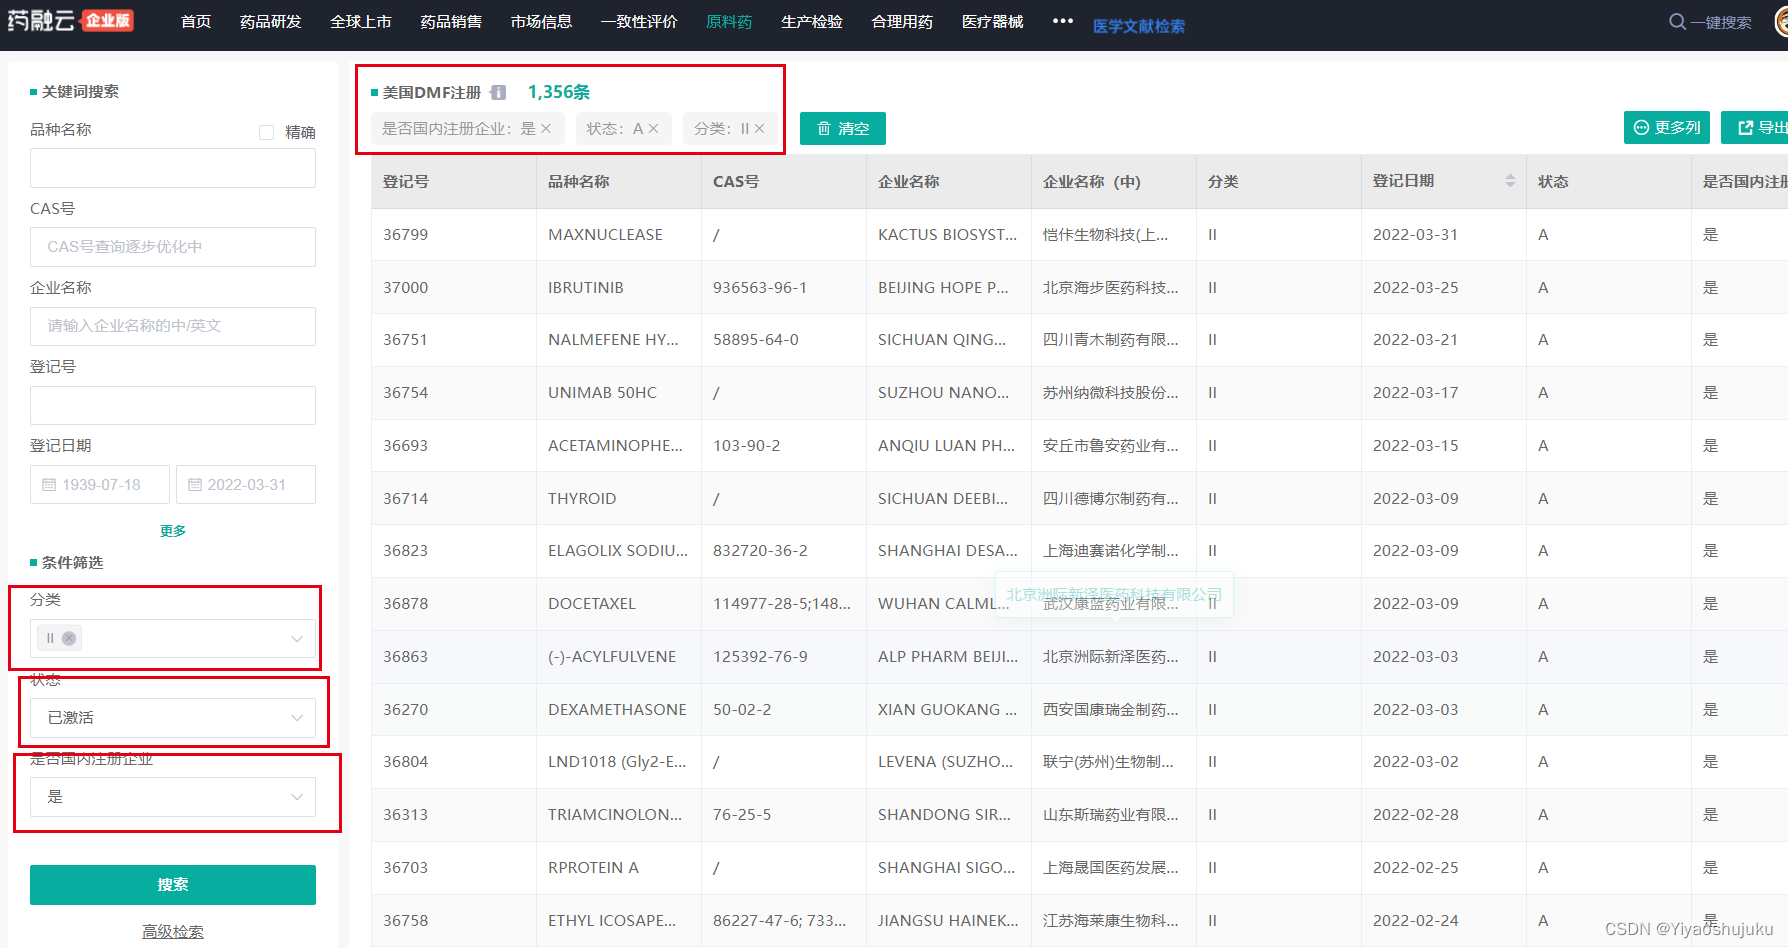The height and width of the screenshot is (948, 1788).
Task: Click registration number 36799
Action: [406, 234]
